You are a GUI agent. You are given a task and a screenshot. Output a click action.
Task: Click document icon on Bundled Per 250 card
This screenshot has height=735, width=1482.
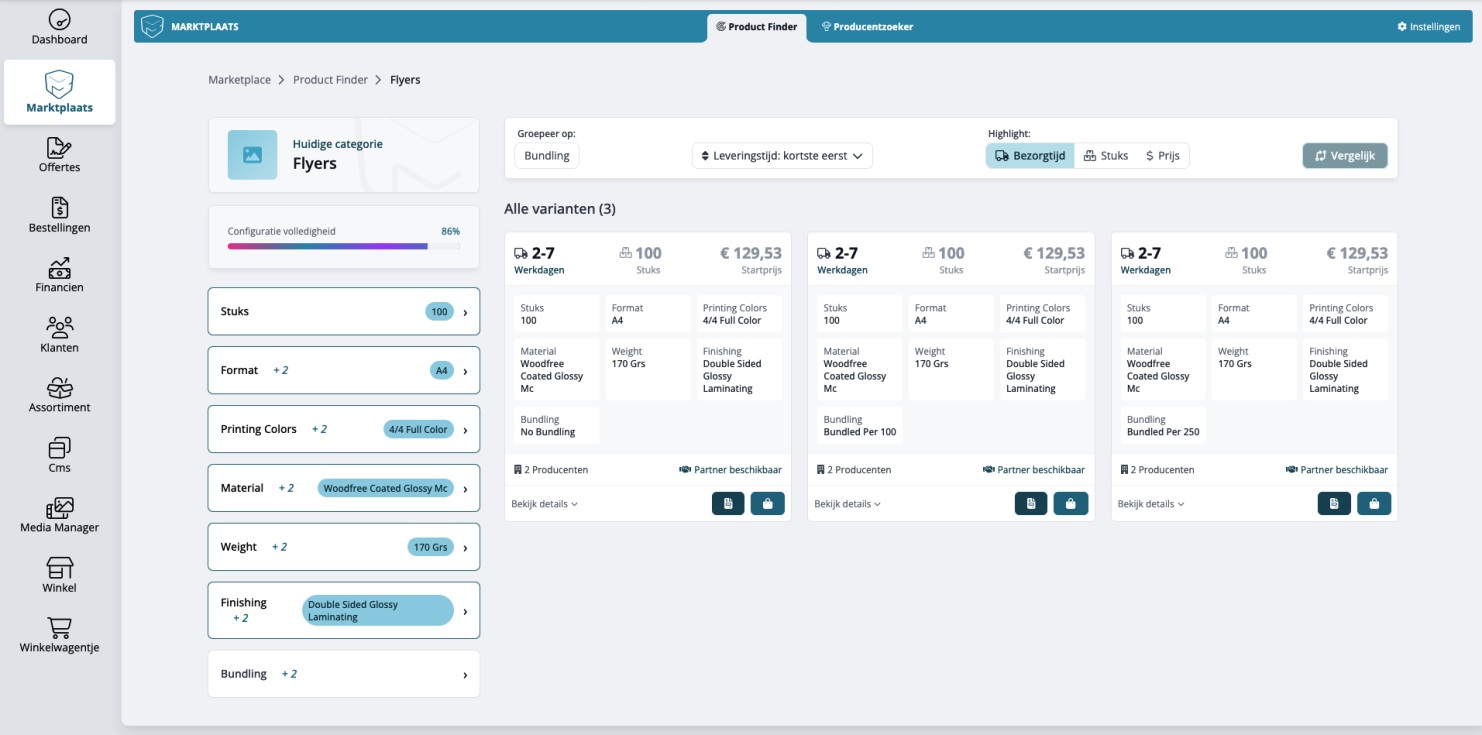(x=1334, y=504)
